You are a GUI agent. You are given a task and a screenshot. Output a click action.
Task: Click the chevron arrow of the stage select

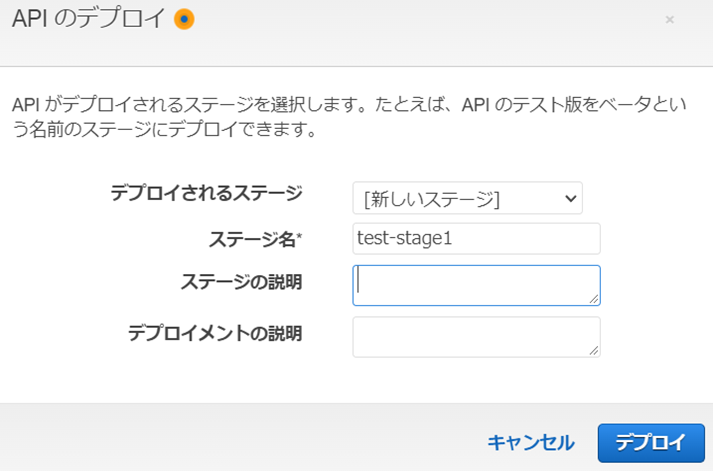coord(571,198)
